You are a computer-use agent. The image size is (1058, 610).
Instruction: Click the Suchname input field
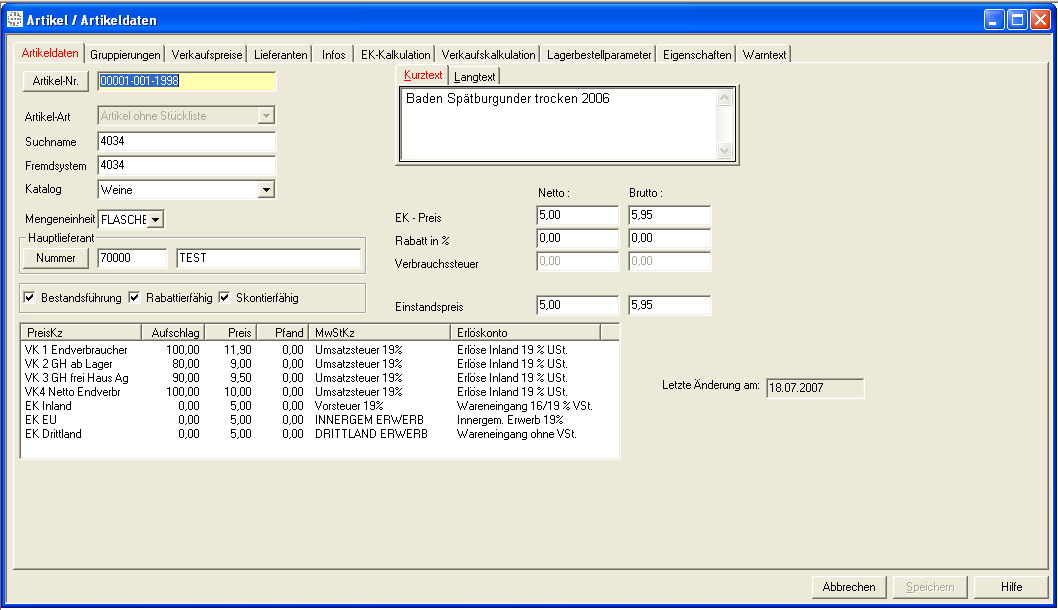[x=186, y=142]
